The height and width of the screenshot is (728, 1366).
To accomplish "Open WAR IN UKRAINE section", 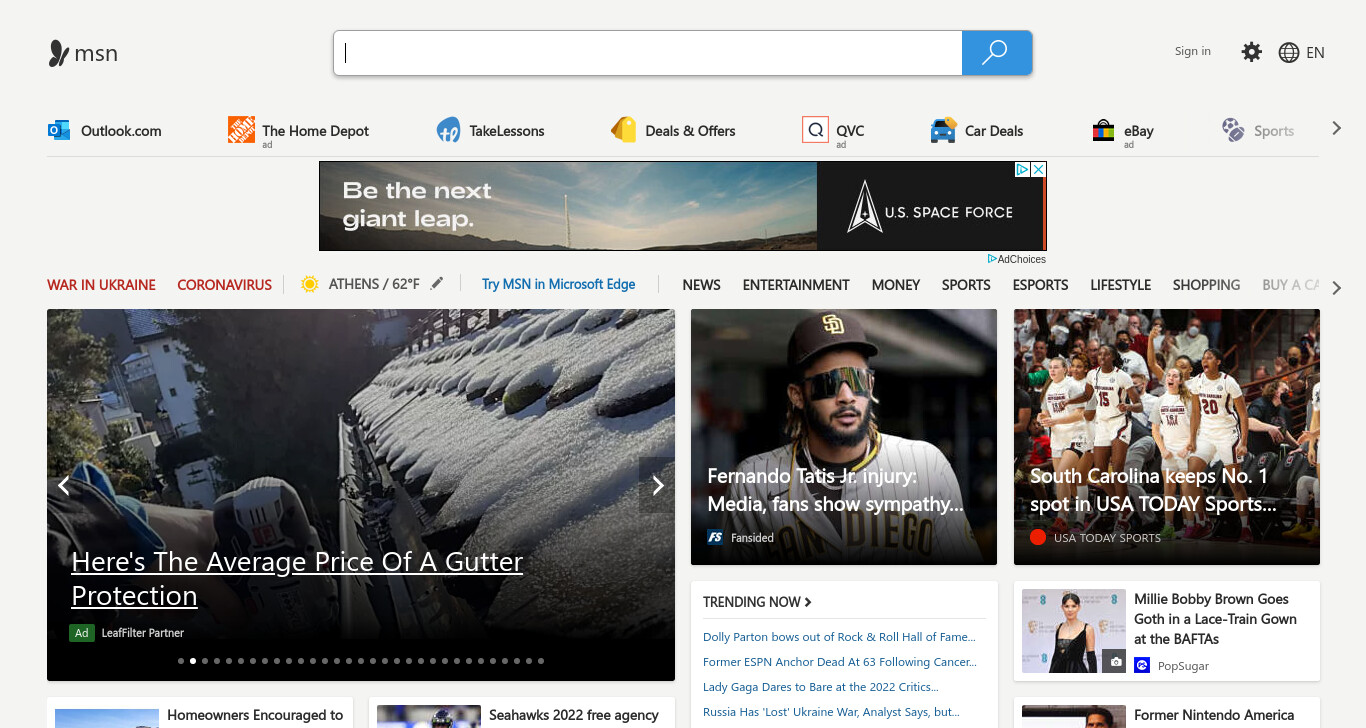I will [x=101, y=285].
